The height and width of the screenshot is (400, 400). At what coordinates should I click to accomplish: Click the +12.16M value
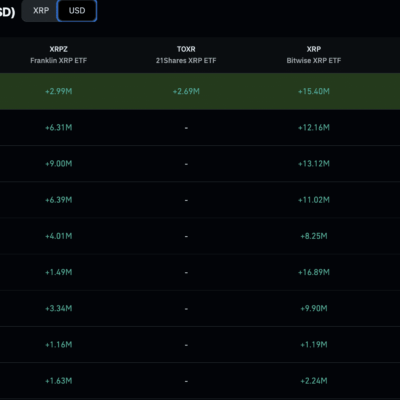[314, 128]
